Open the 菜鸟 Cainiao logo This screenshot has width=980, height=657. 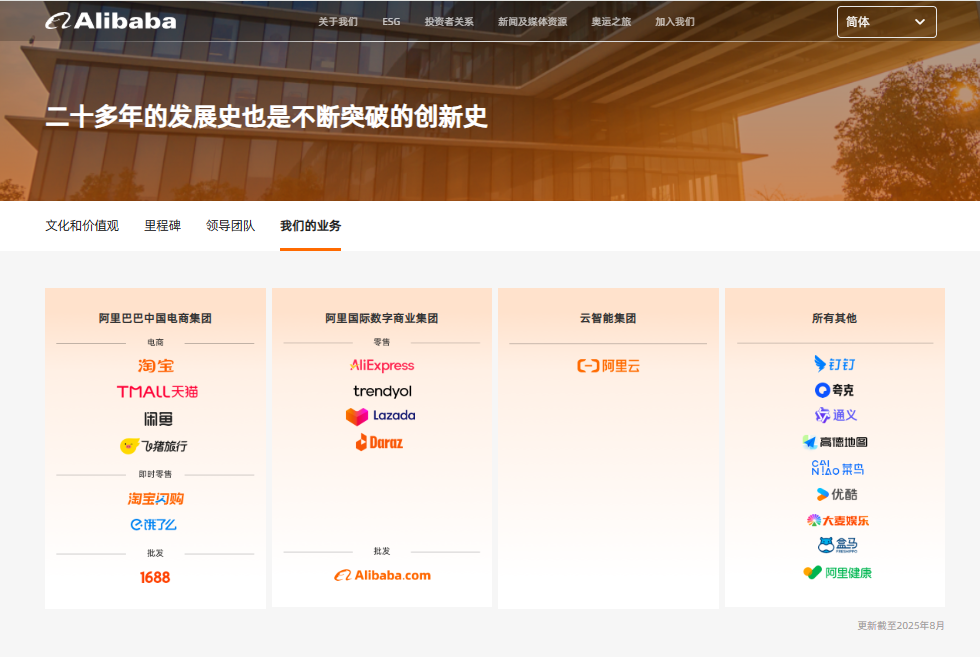[x=838, y=468]
